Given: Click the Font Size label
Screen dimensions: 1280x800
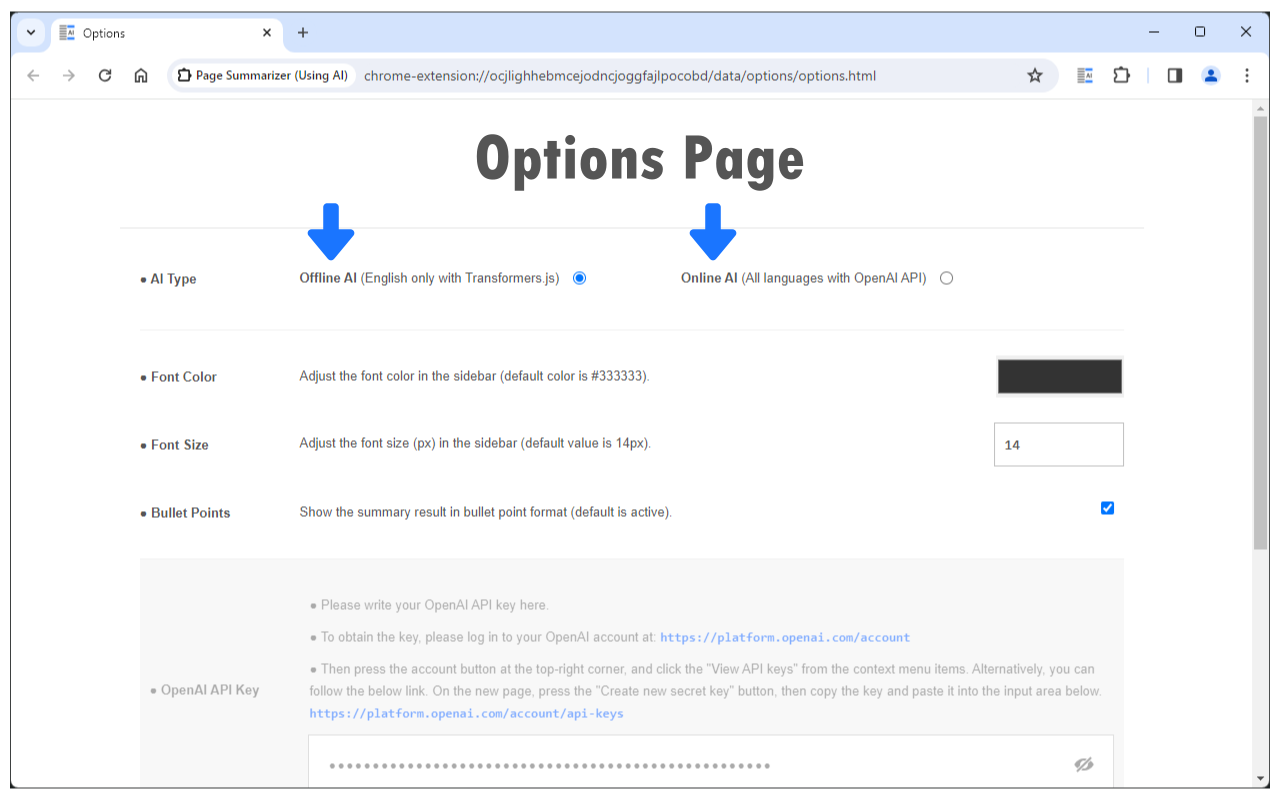Looking at the screenshot, I should pos(179,445).
